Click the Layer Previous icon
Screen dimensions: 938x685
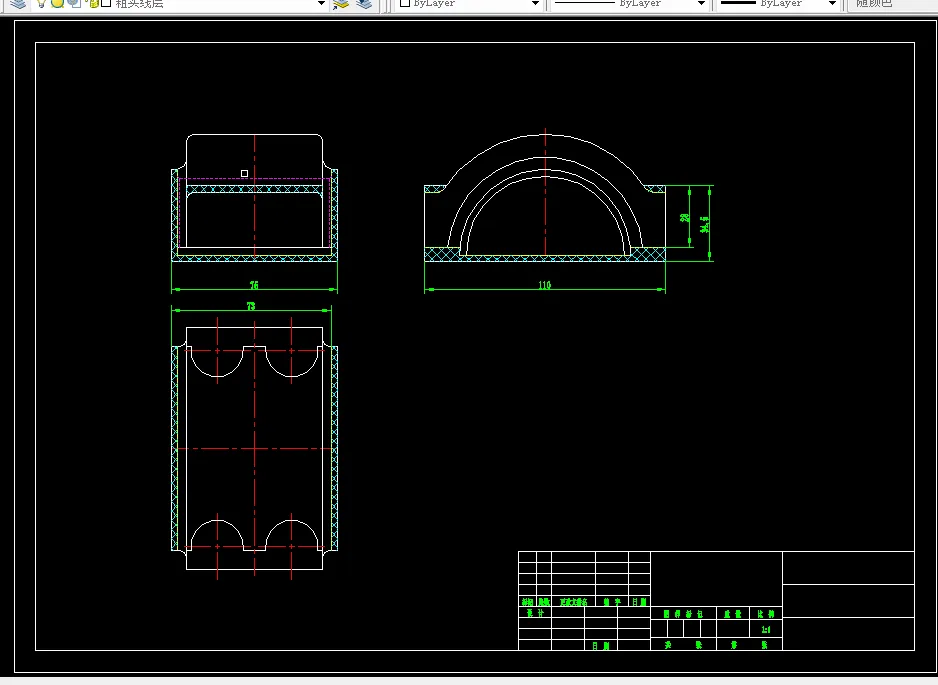click(x=364, y=4)
